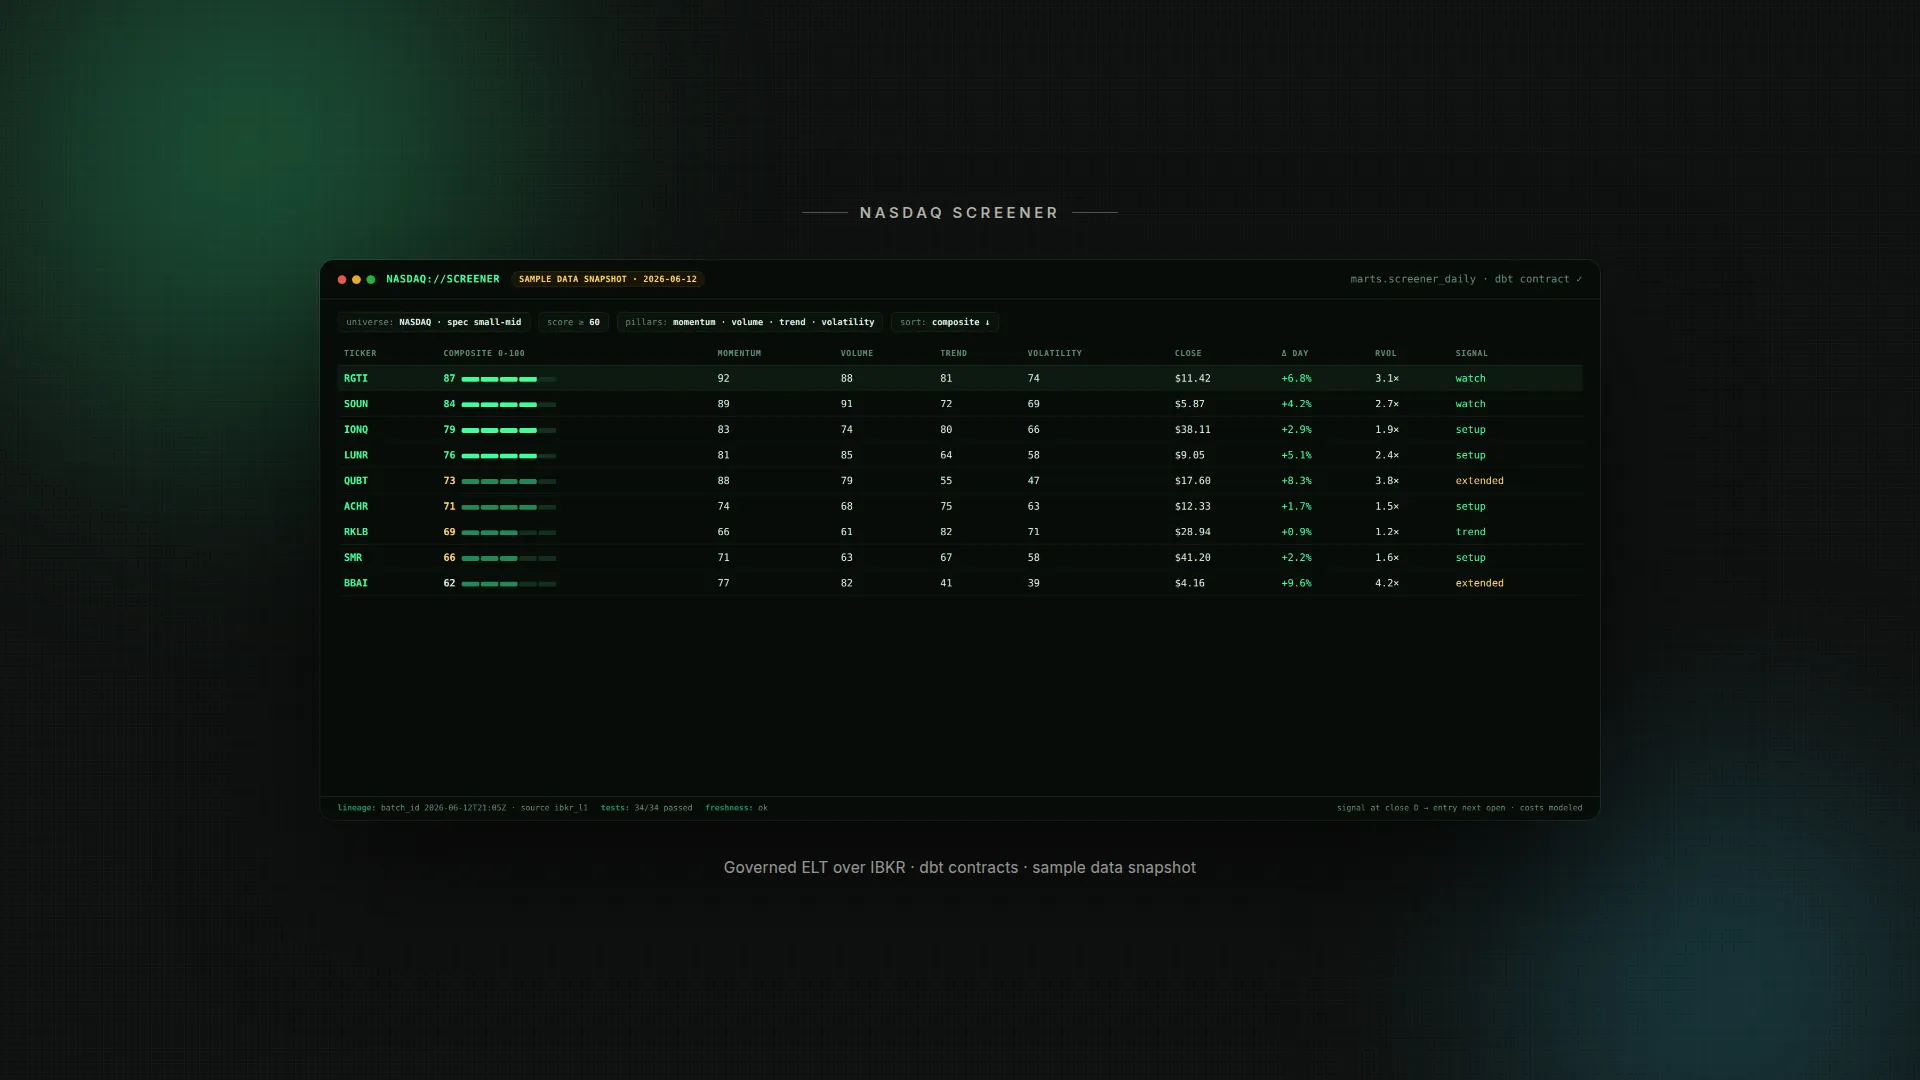Click SOUN composite score bar
The height and width of the screenshot is (1080, 1920).
pos(509,405)
